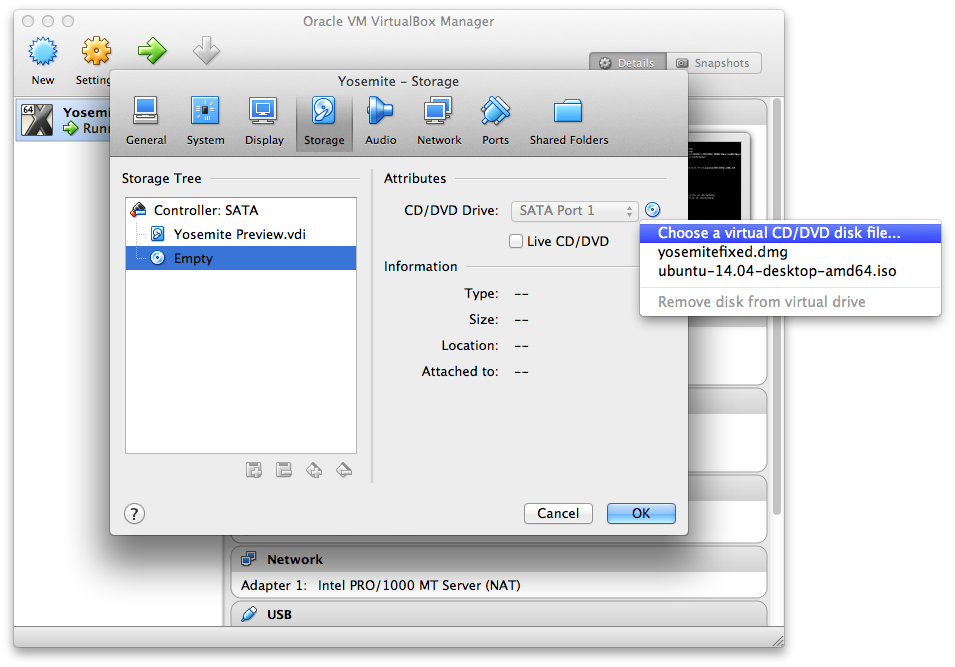Switch to the Snapshots view
The height and width of the screenshot is (667, 955).
click(x=712, y=63)
